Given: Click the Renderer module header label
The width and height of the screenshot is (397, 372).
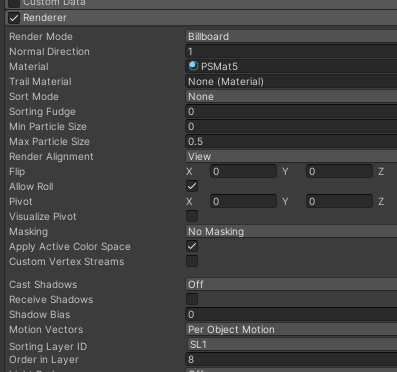Looking at the screenshot, I should (x=45, y=18).
